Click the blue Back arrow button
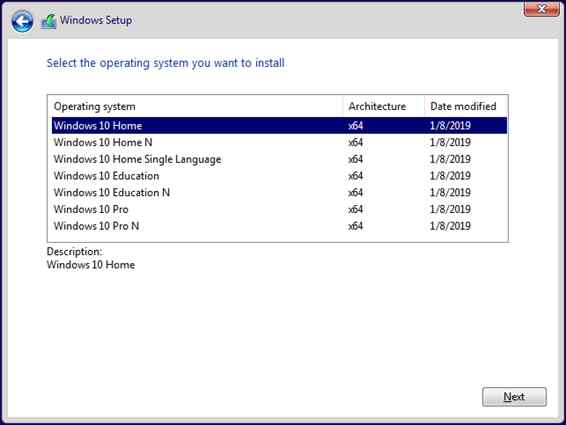The height and width of the screenshot is (425, 566). point(22,21)
